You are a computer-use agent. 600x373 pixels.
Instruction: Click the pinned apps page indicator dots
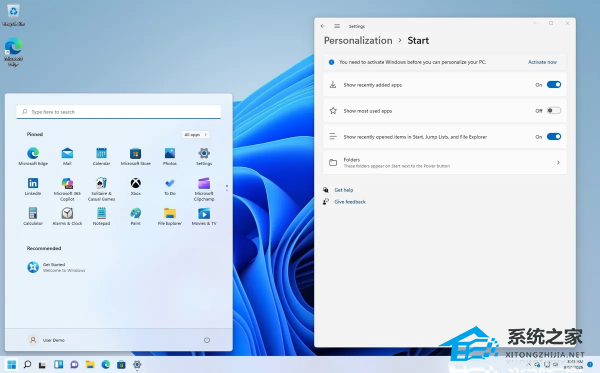pyautogui.click(x=227, y=188)
